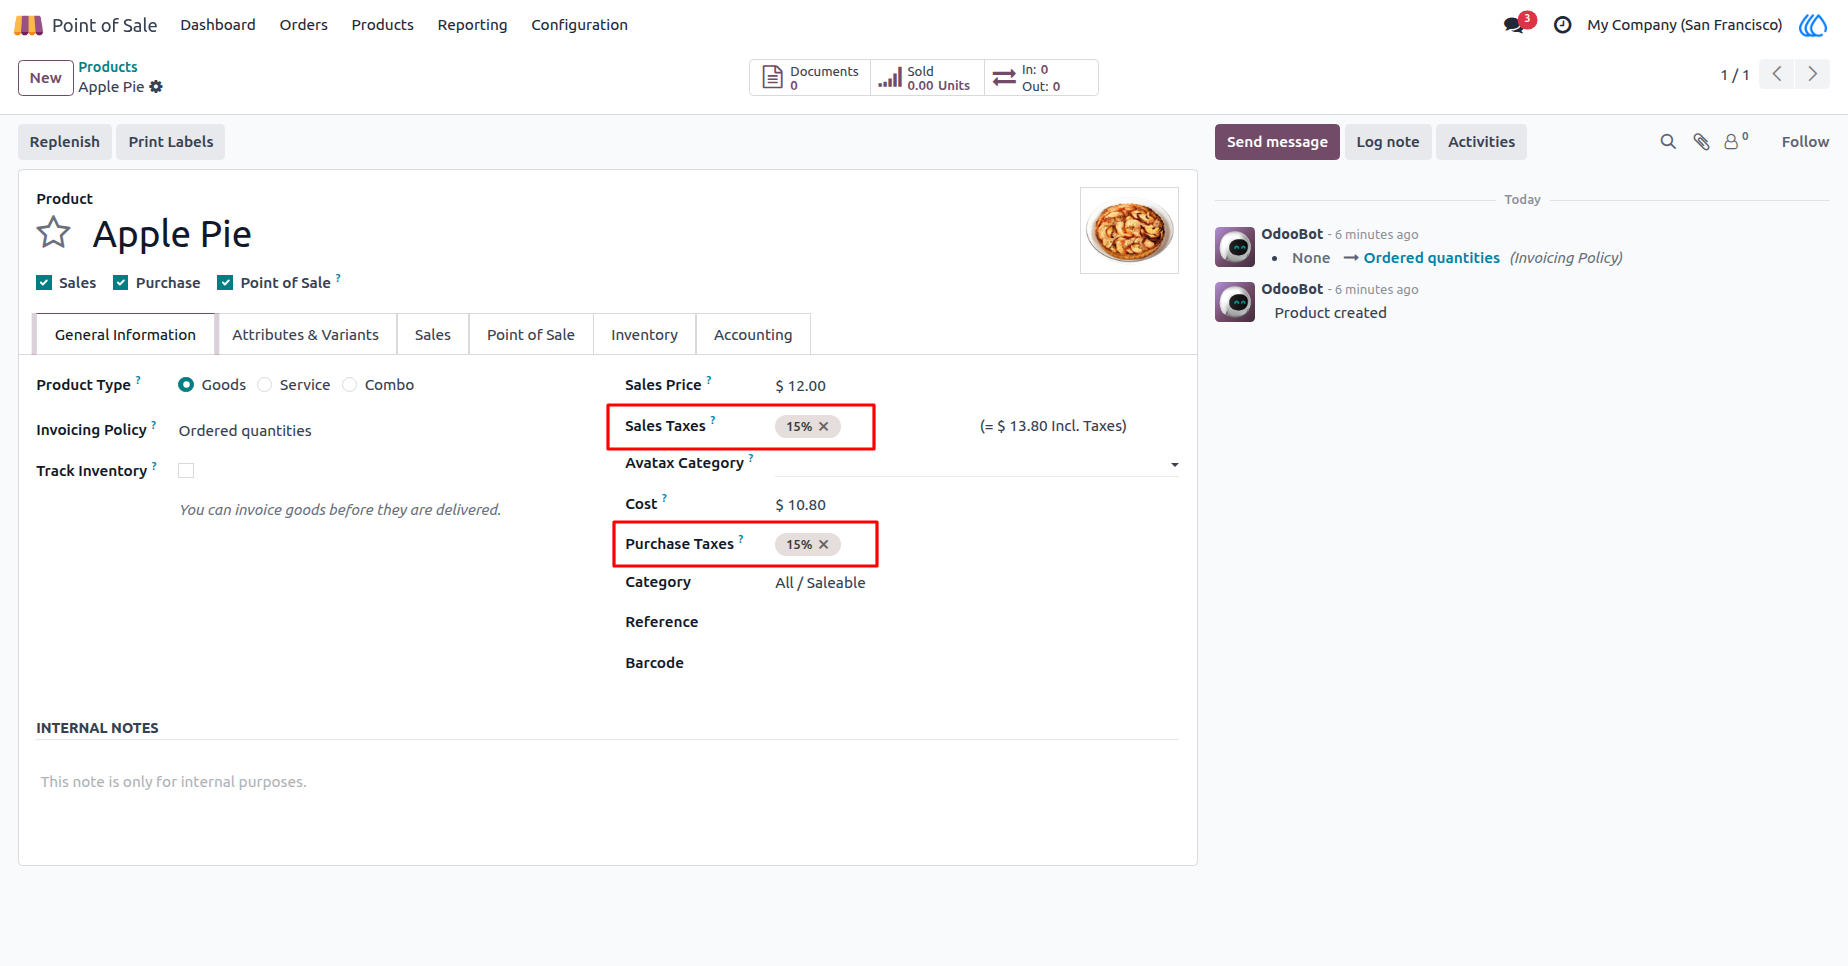
Task: Select Goods product type
Action: 186,385
